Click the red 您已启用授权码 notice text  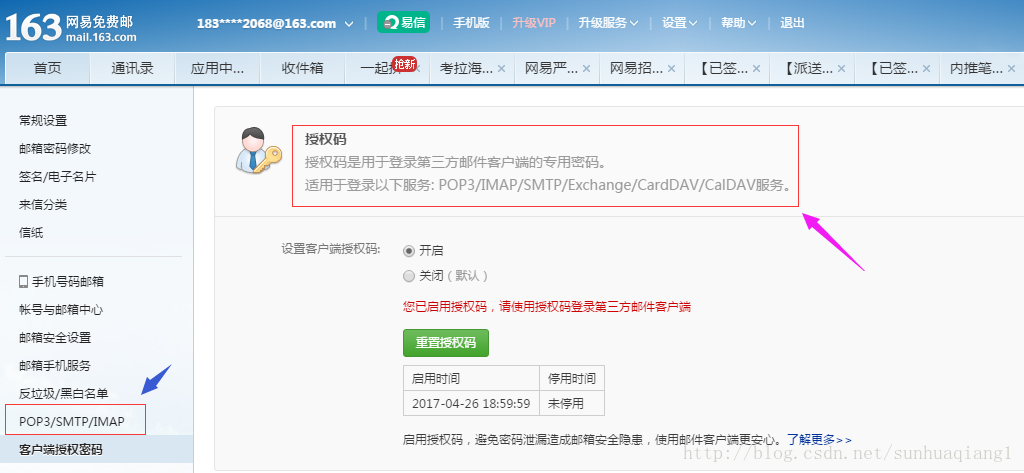[547, 306]
